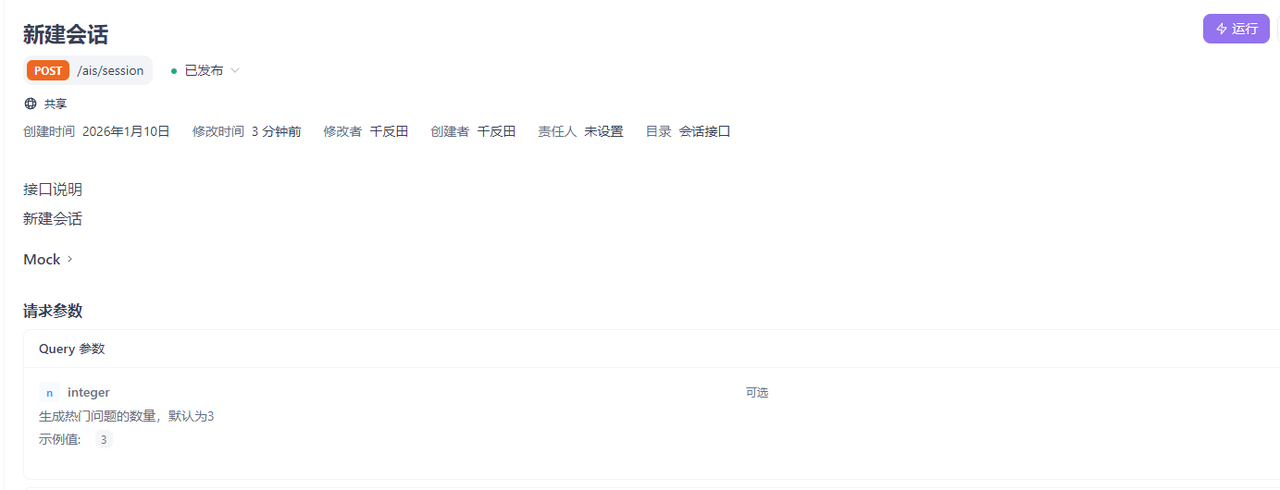Open the 已发布 status dropdown
The image size is (1280, 490).
click(x=205, y=71)
